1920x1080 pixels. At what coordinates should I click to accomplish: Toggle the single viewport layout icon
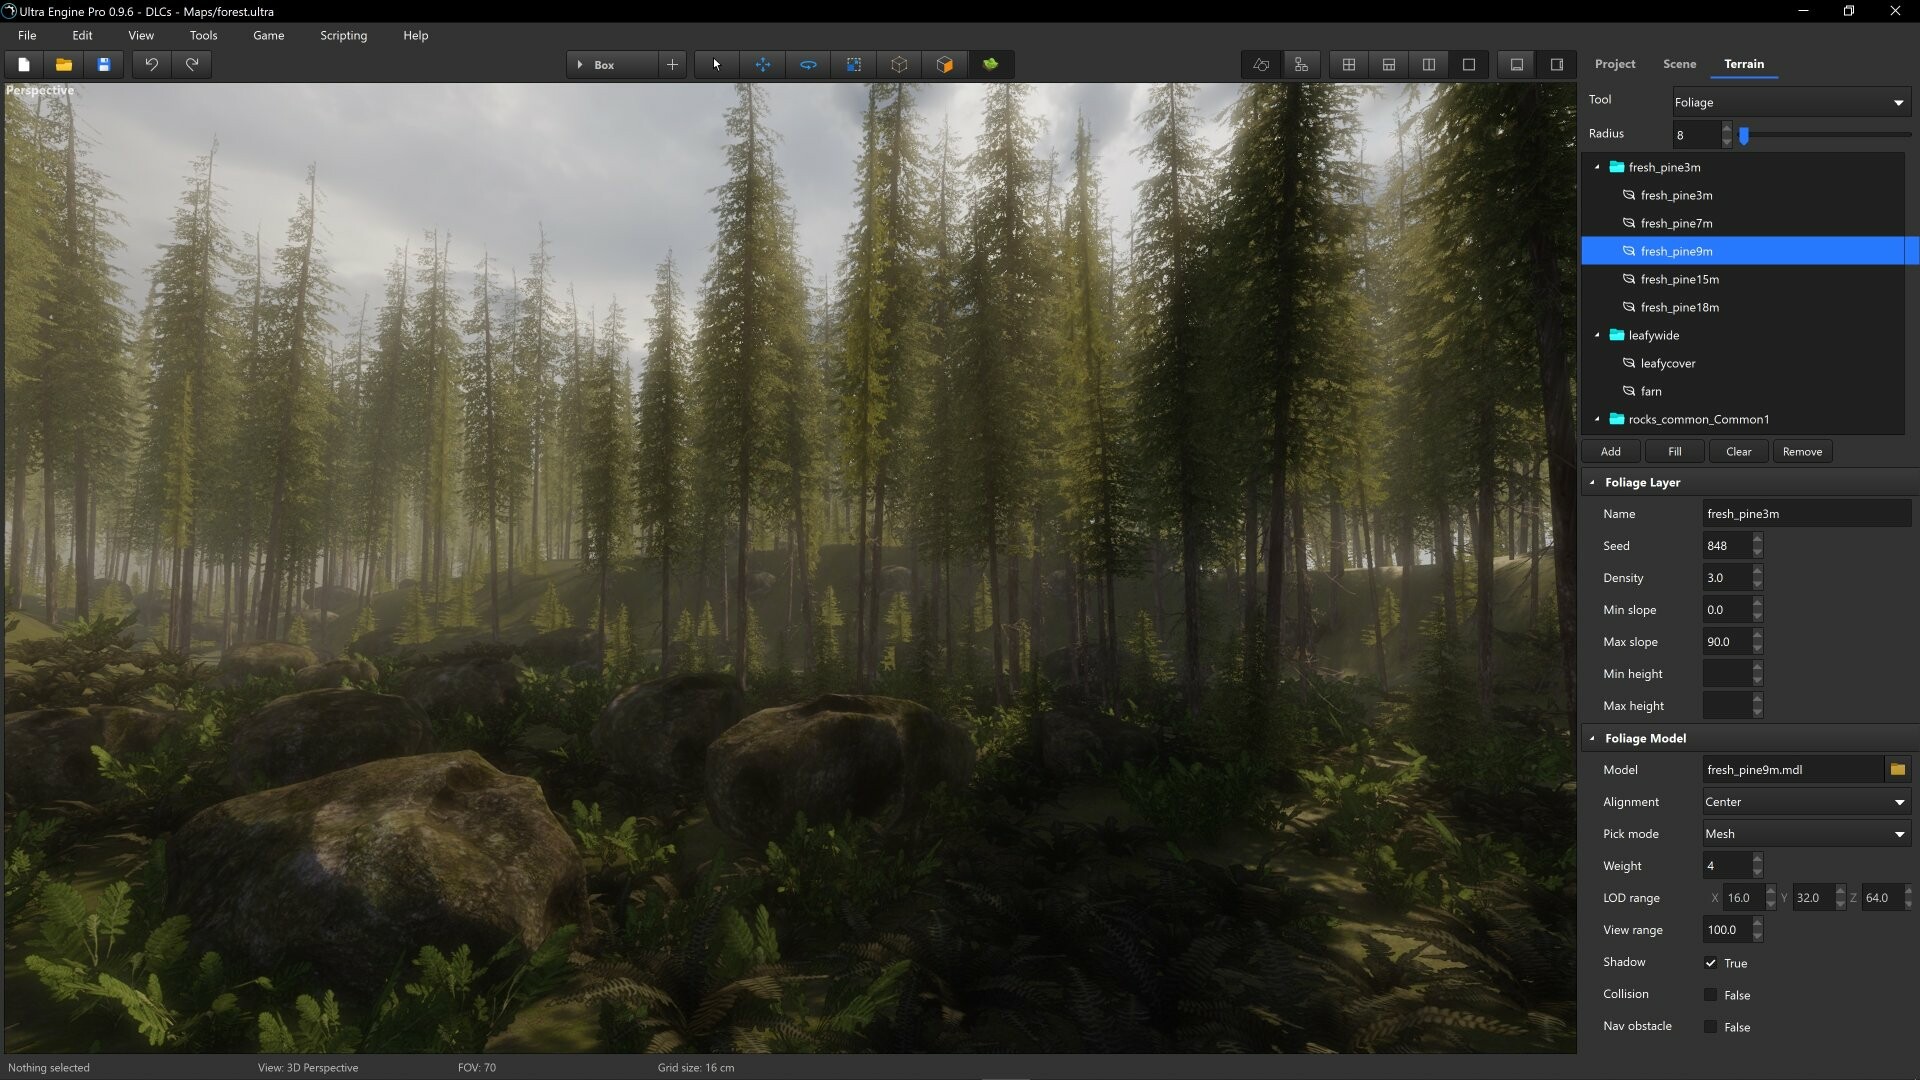(1468, 64)
